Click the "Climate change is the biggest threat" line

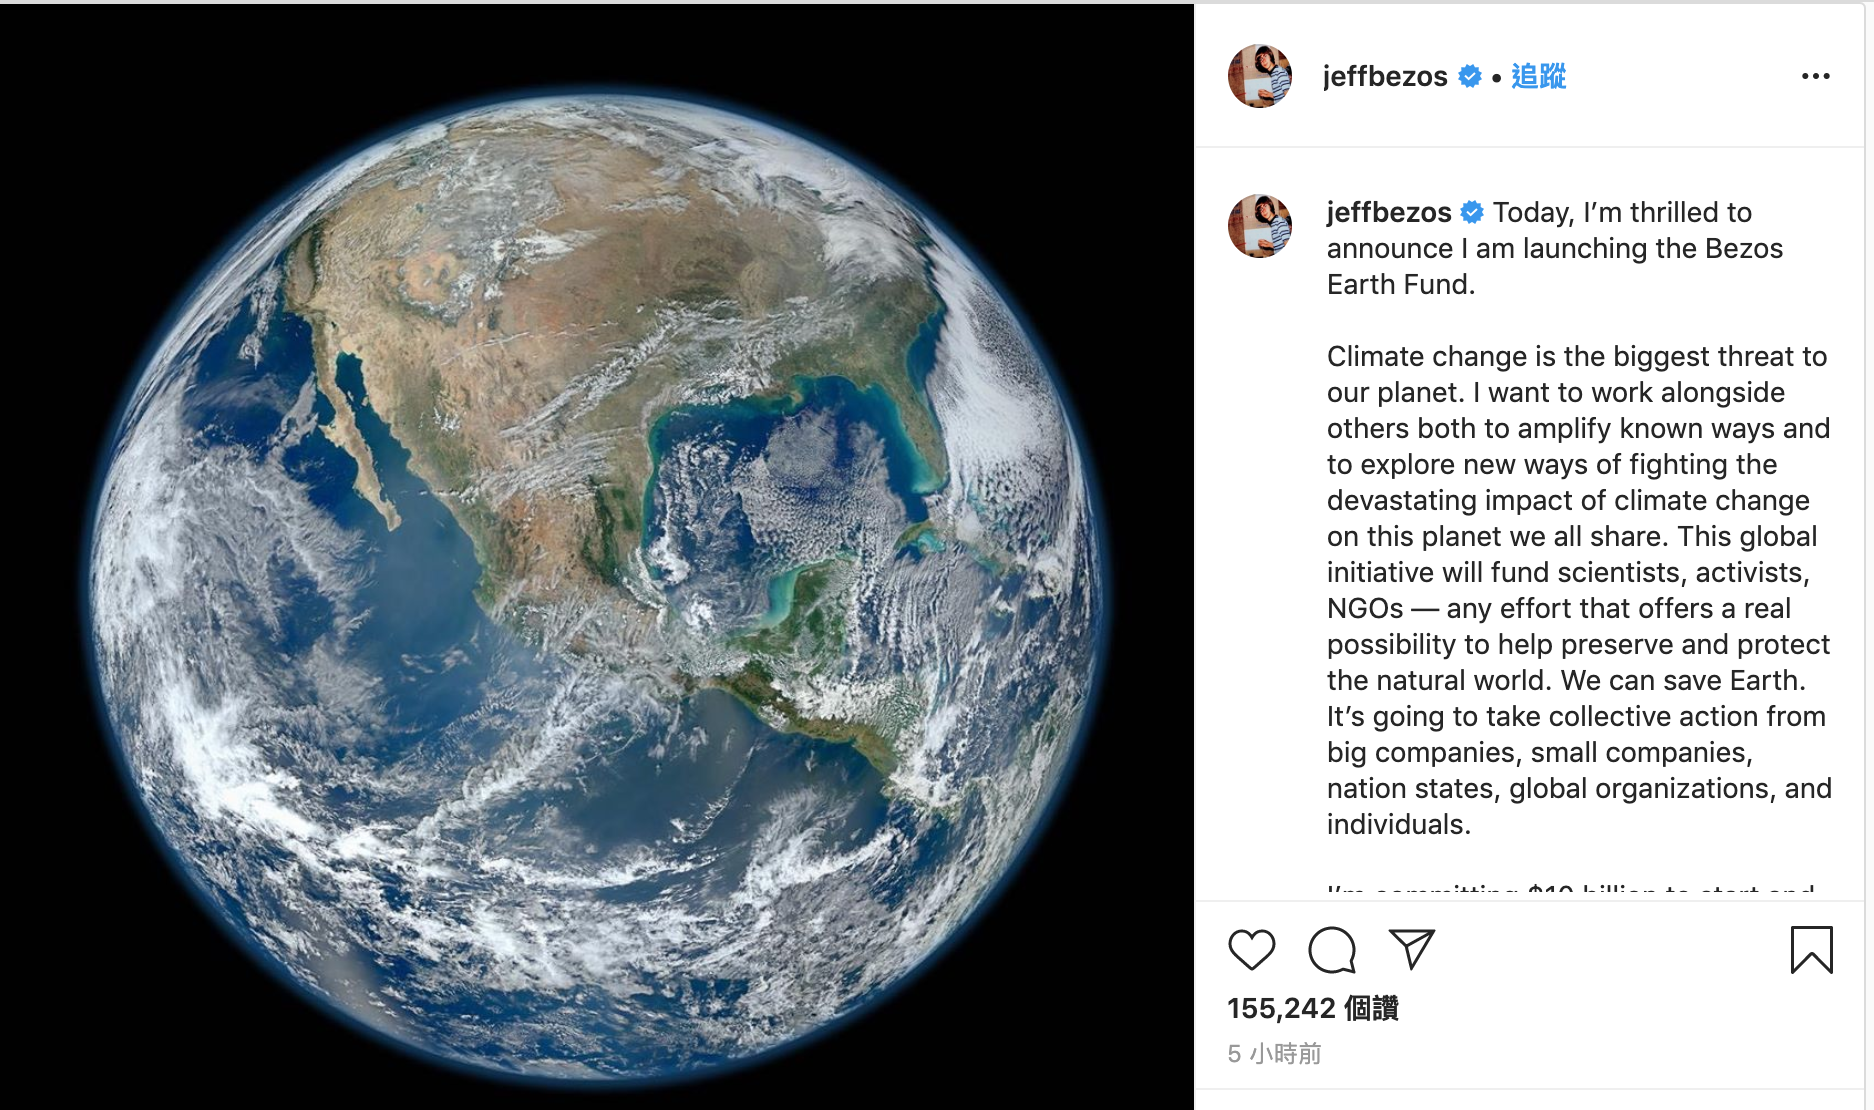click(x=1577, y=356)
